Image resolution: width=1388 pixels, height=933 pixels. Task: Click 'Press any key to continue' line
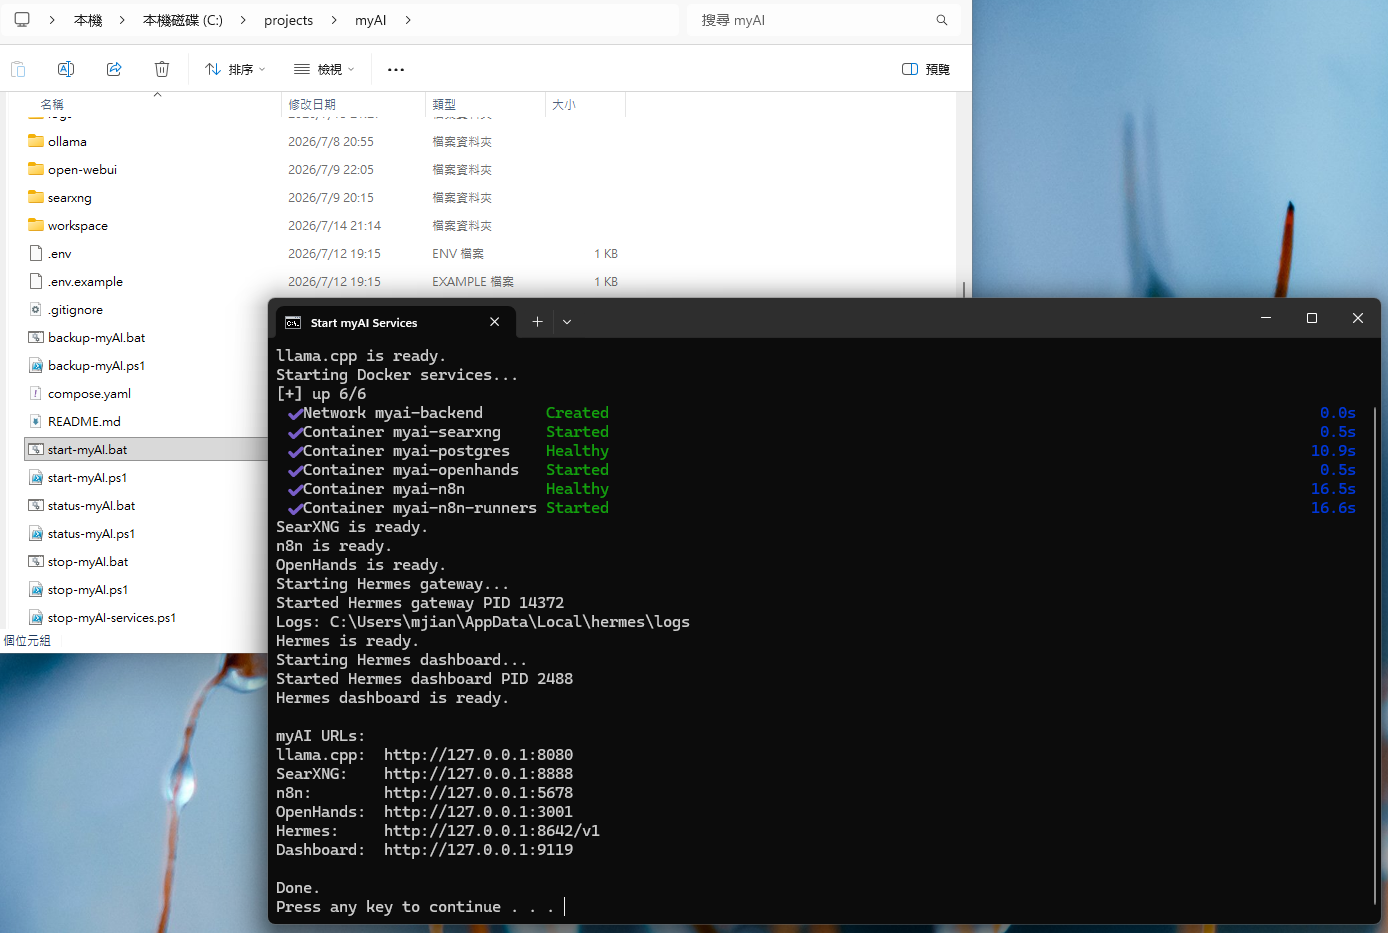pos(415,906)
